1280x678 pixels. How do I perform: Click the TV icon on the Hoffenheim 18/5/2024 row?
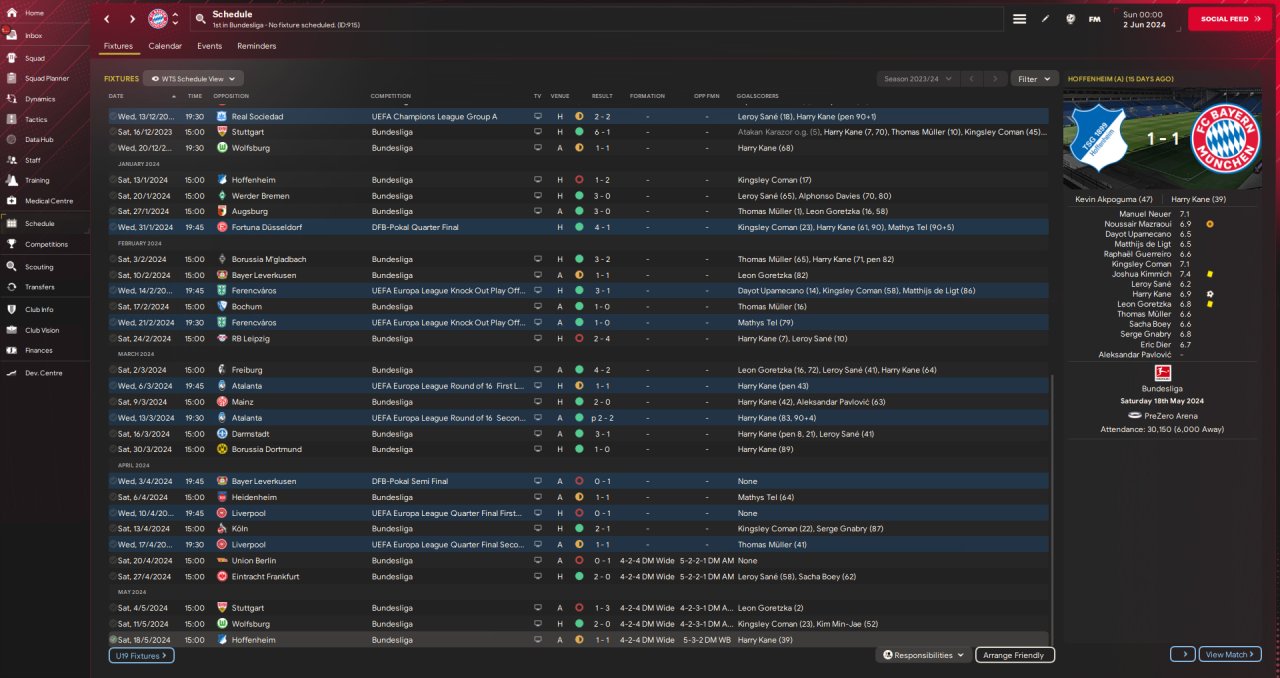click(x=537, y=640)
